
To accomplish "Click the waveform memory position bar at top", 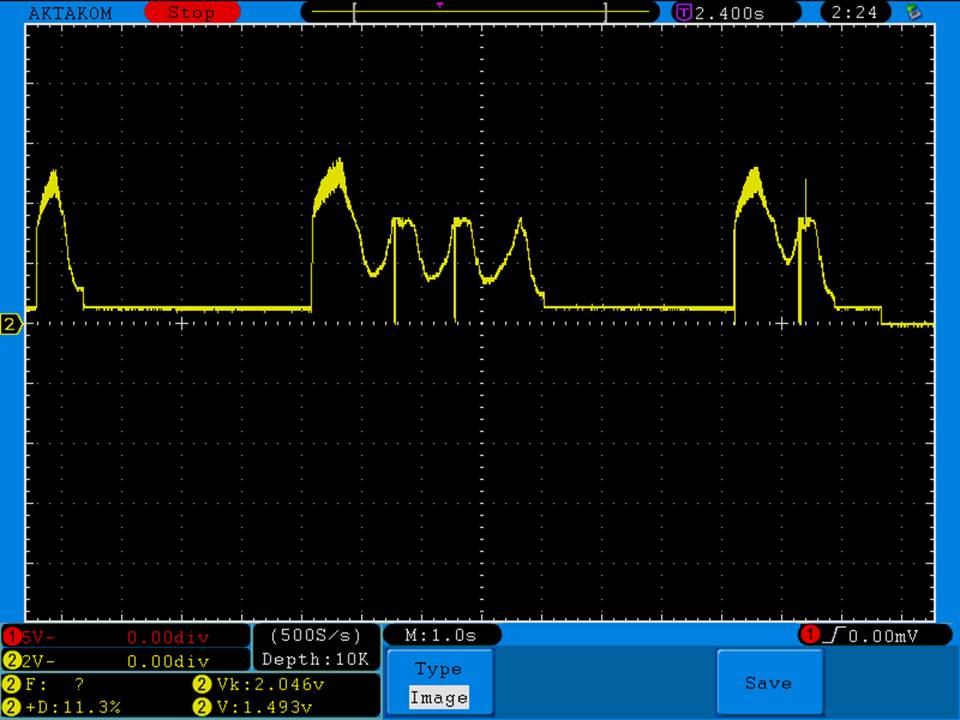I will (x=480, y=13).
